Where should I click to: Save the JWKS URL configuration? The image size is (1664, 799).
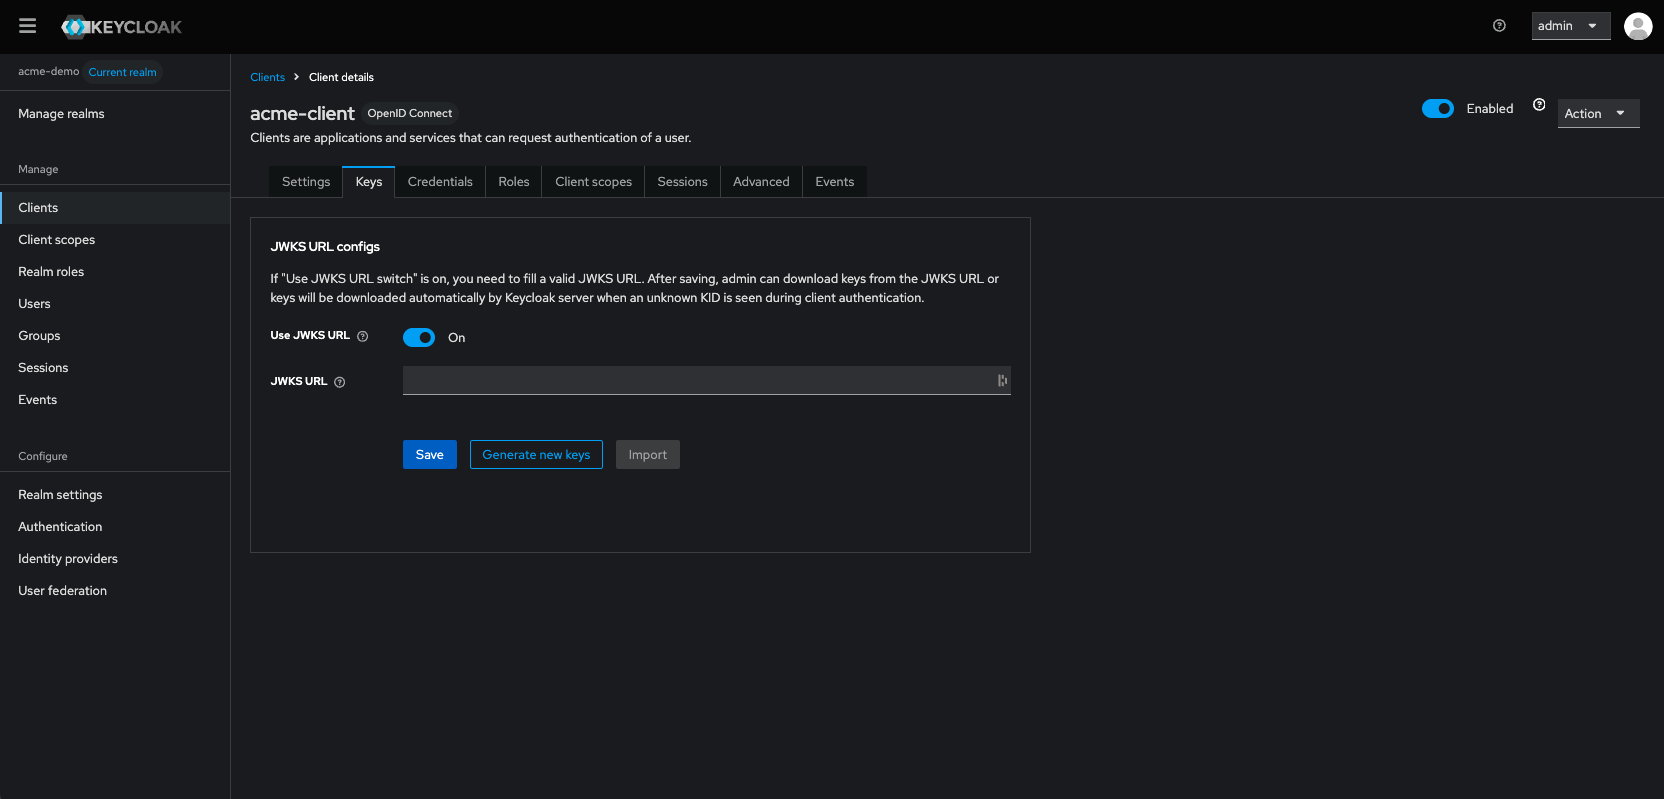coord(430,455)
